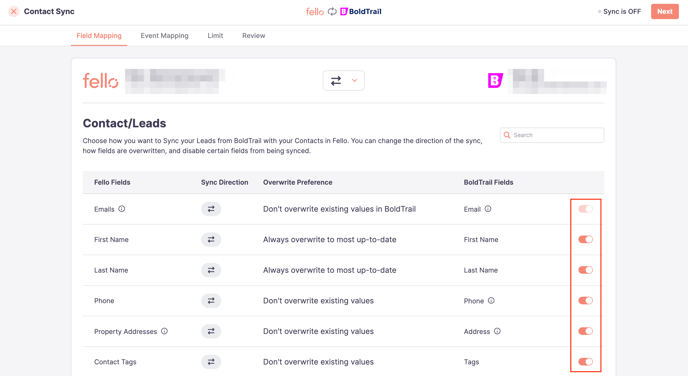Image resolution: width=688 pixels, height=376 pixels.
Task: Click the sync direction icon for Contact Tags
Action: pyautogui.click(x=211, y=362)
